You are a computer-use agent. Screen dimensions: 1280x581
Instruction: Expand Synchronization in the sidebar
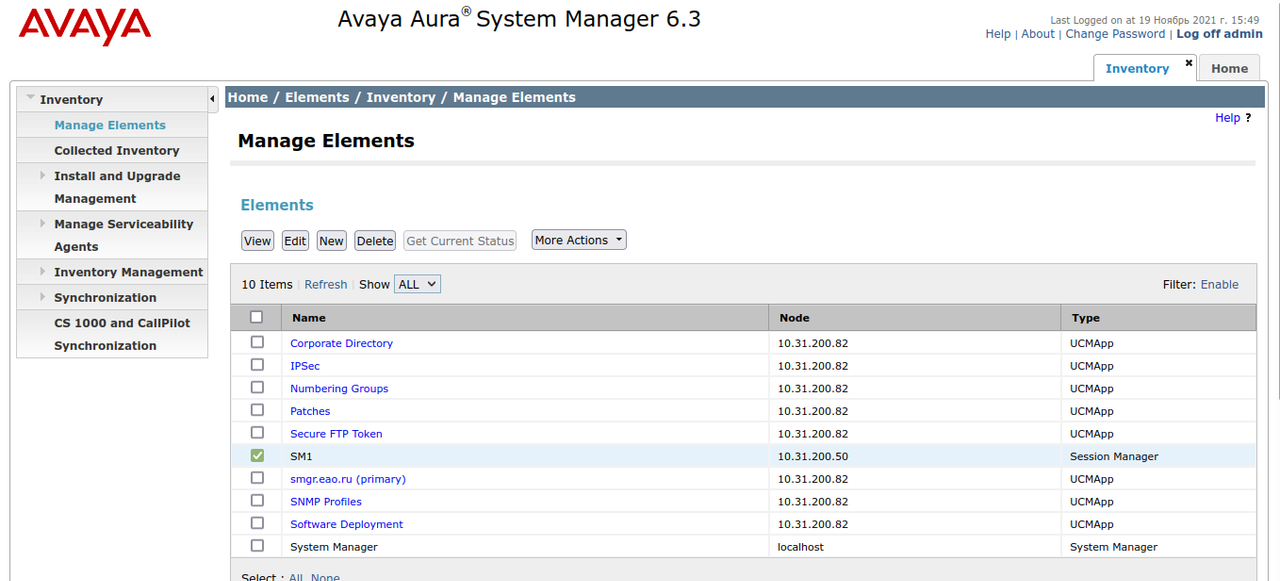43,297
